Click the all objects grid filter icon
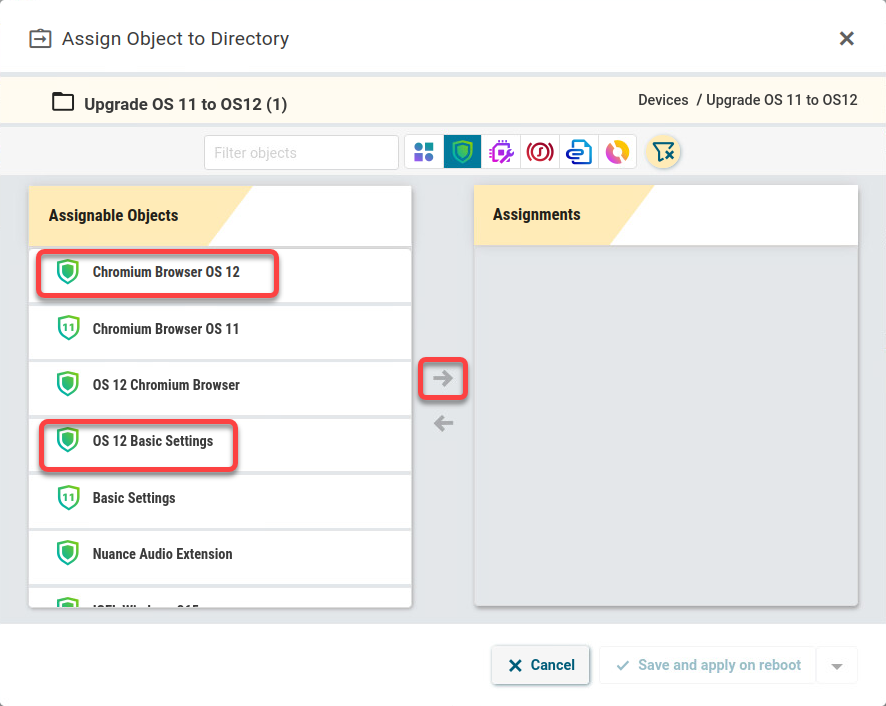The width and height of the screenshot is (886, 706). point(423,151)
